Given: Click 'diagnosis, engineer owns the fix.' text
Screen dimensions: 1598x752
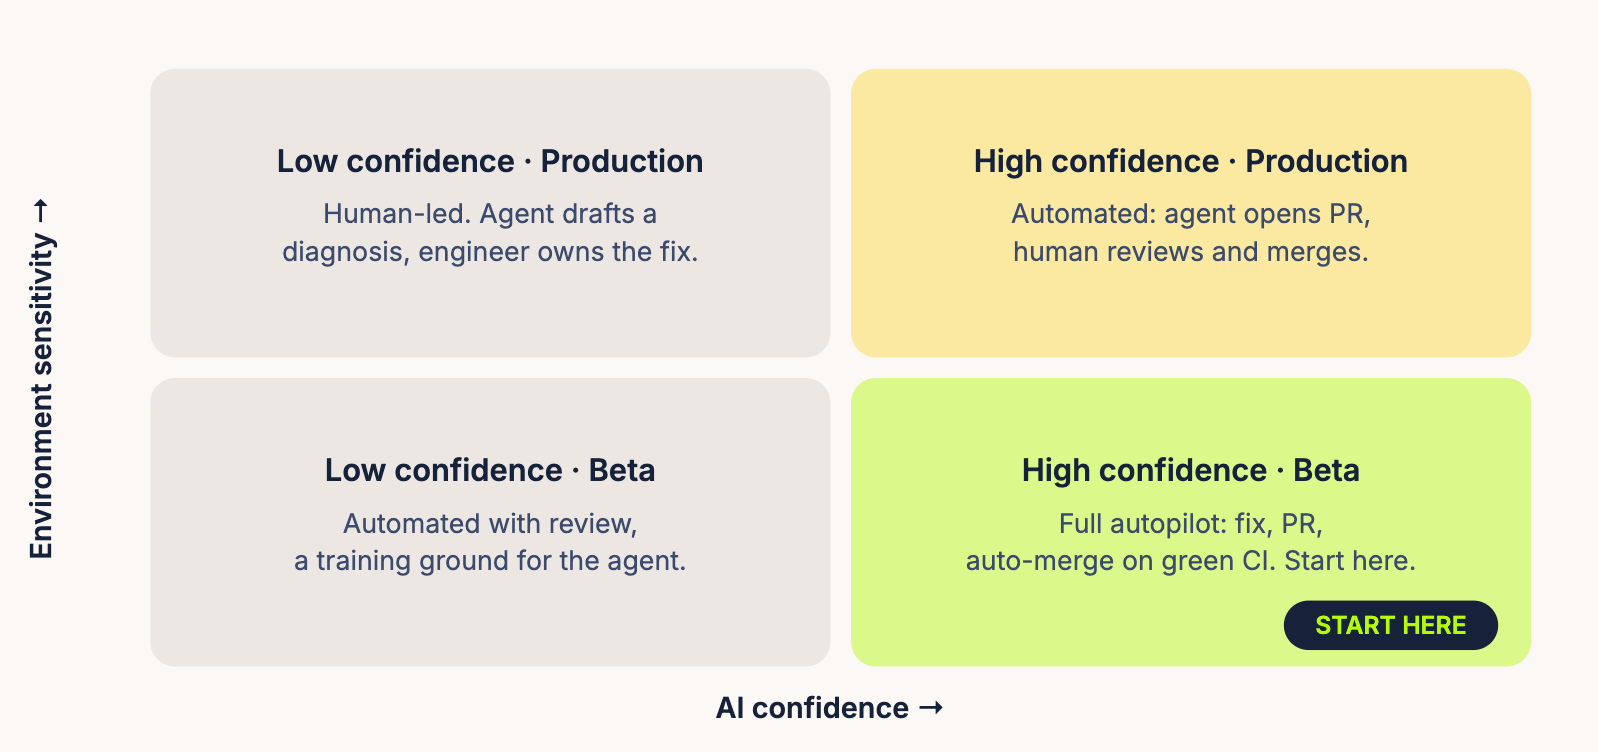Looking at the screenshot, I should click(x=490, y=252).
